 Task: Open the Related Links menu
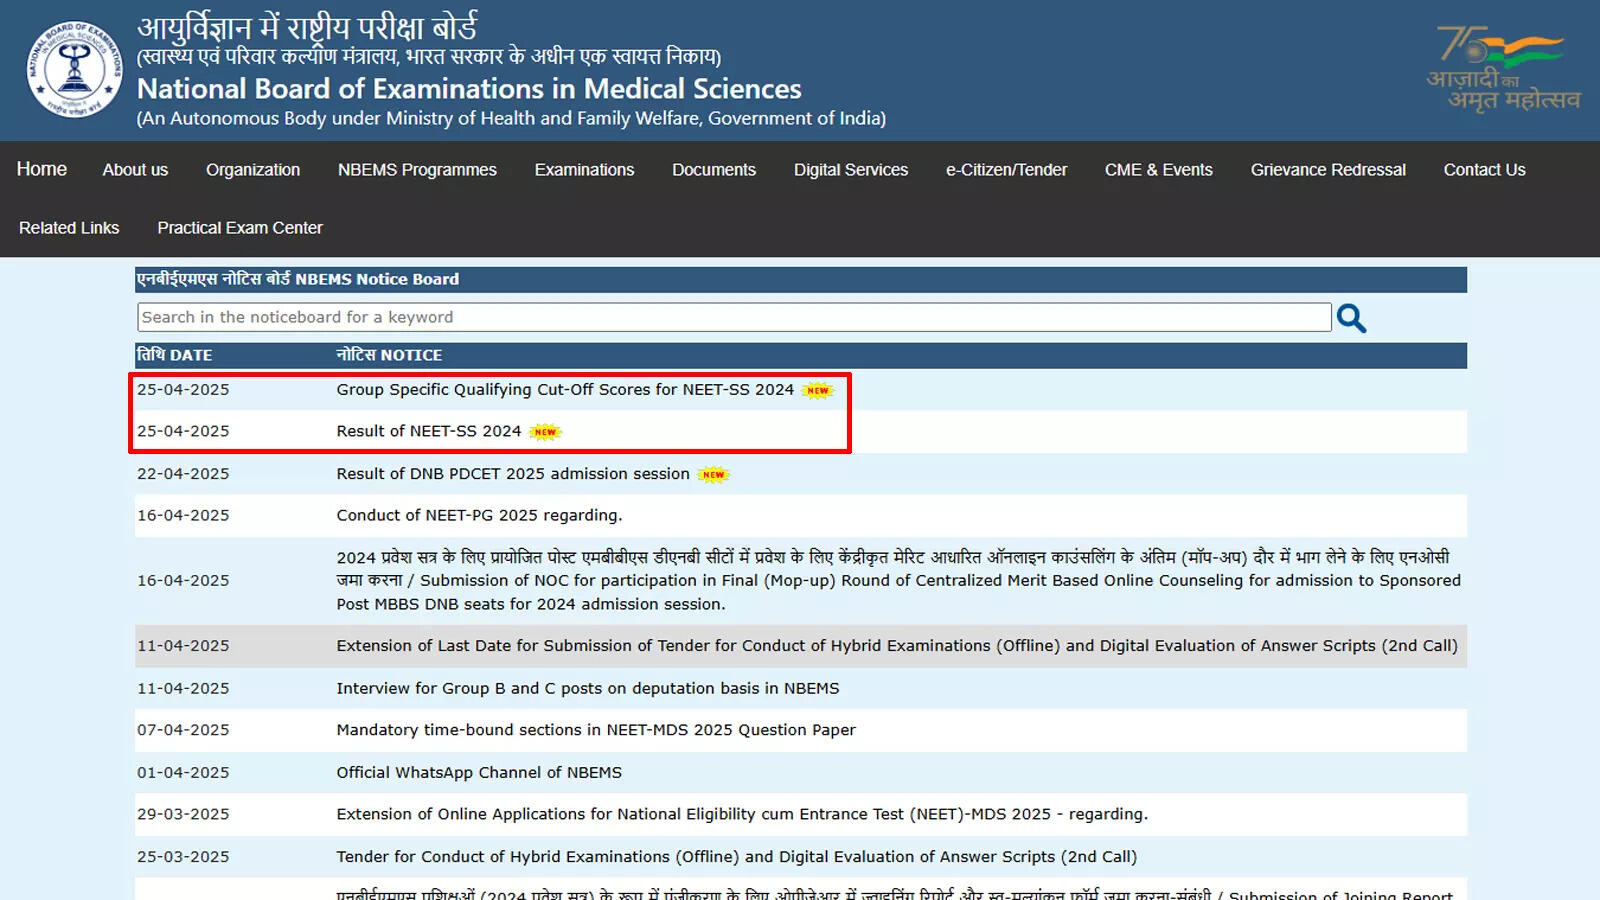(69, 228)
